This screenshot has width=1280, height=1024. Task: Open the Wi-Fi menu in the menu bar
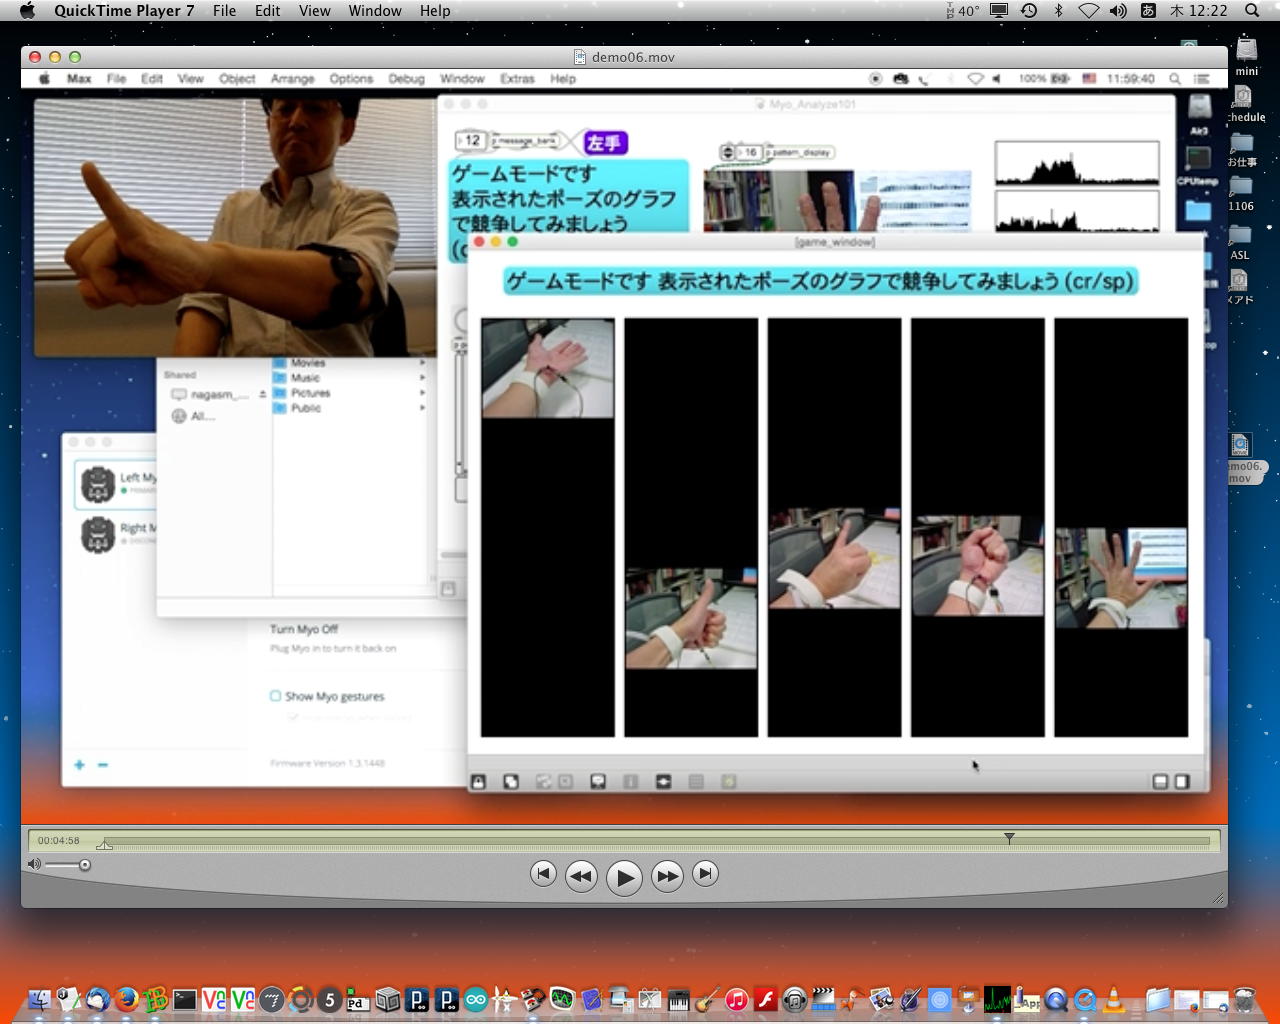coord(1088,11)
